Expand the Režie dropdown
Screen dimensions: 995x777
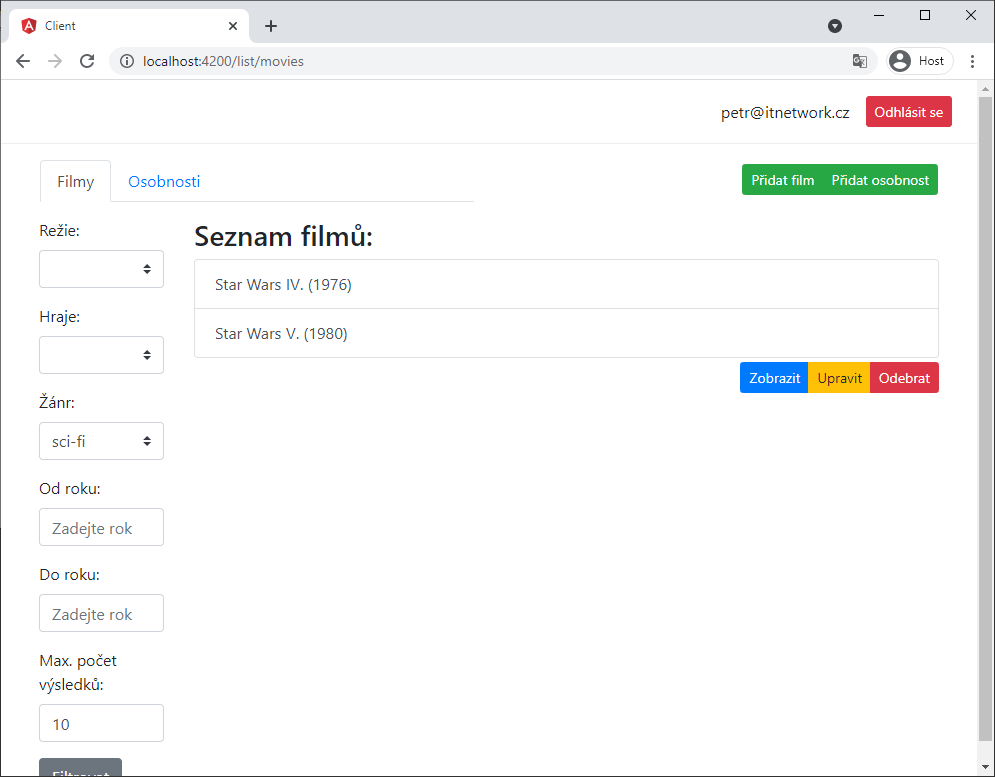tap(101, 269)
